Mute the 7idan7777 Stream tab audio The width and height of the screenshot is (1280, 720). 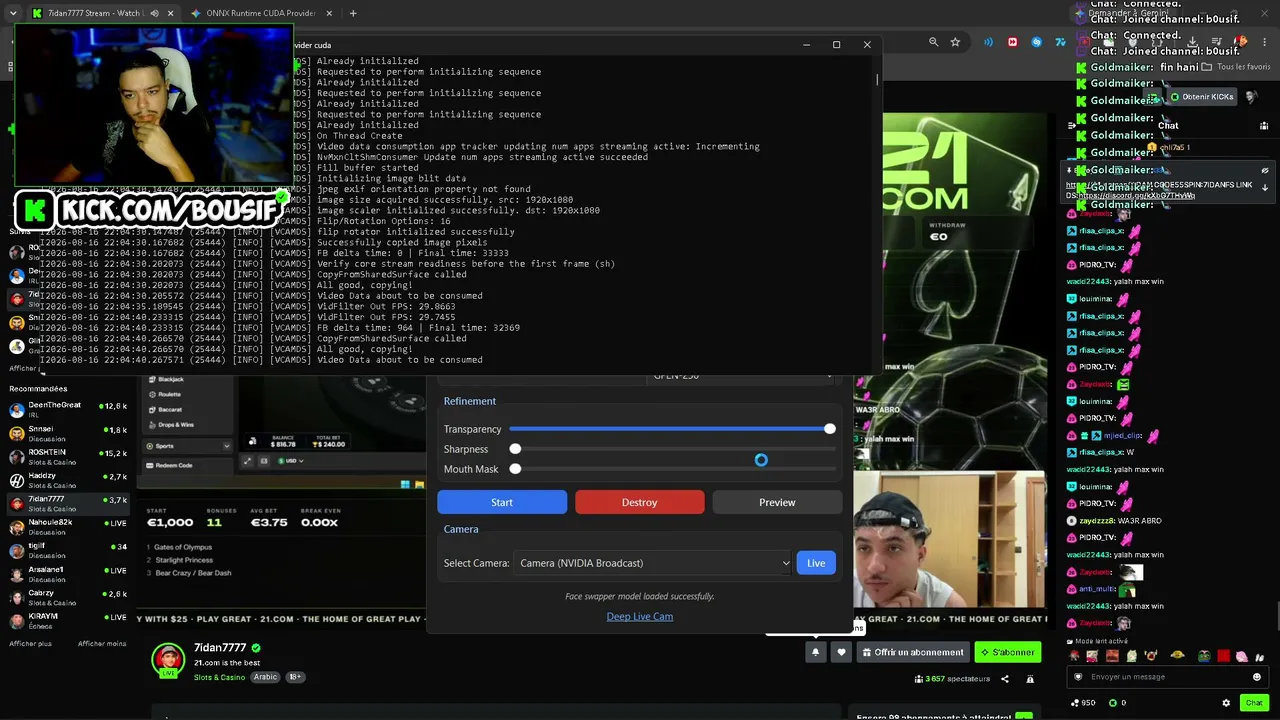point(154,13)
